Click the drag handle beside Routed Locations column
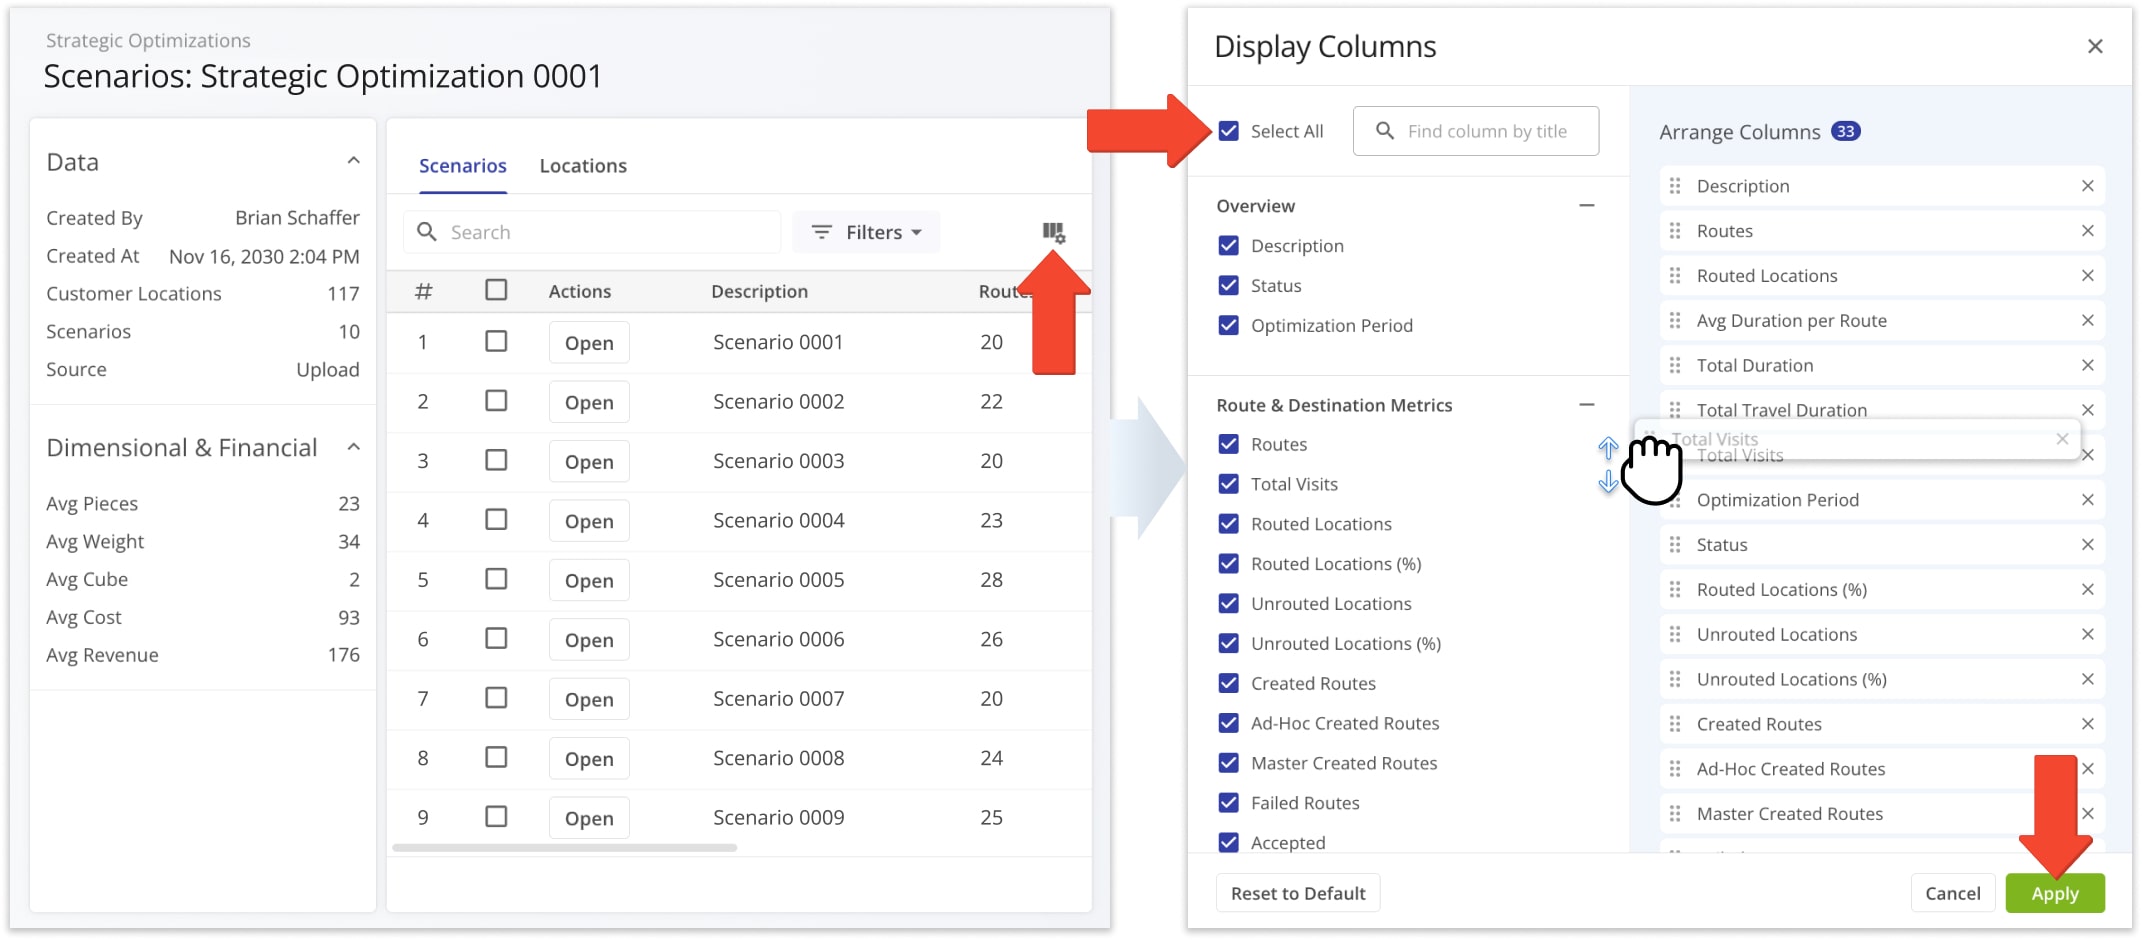This screenshot has height=940, width=2142. click(x=1675, y=275)
